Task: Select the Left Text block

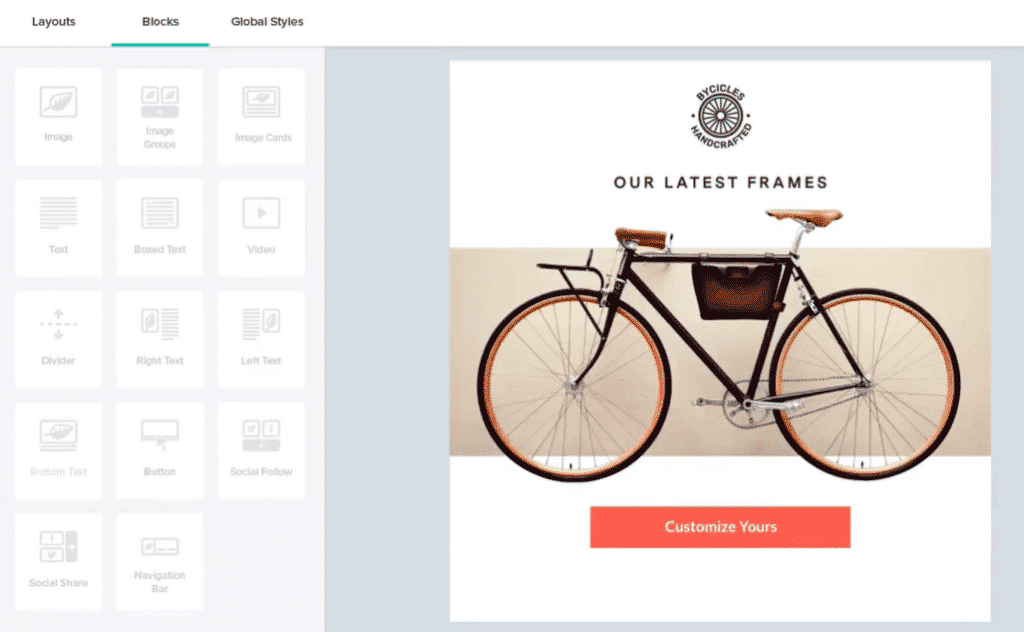Action: [261, 339]
